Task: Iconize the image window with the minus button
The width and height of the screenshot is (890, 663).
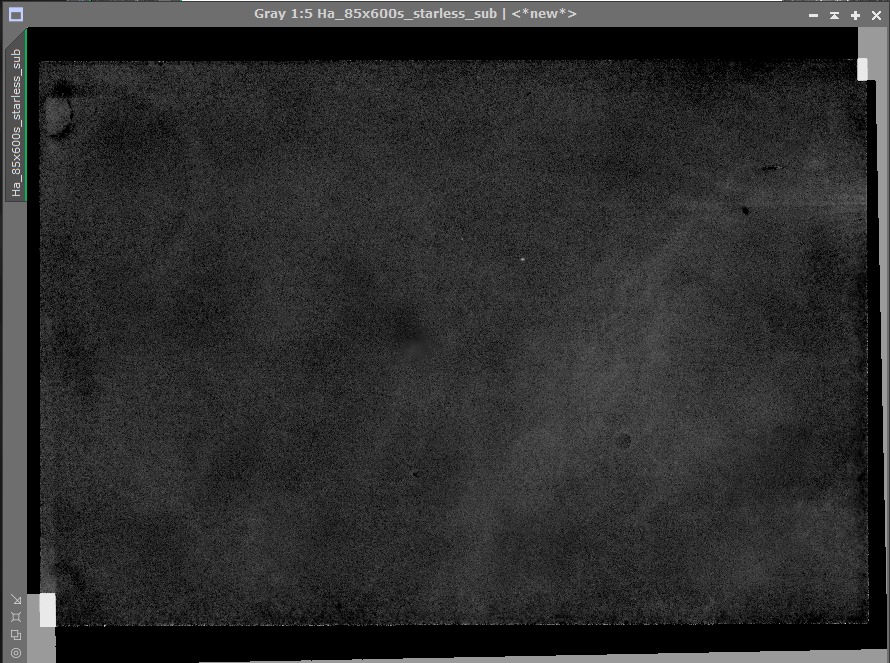Action: click(813, 15)
